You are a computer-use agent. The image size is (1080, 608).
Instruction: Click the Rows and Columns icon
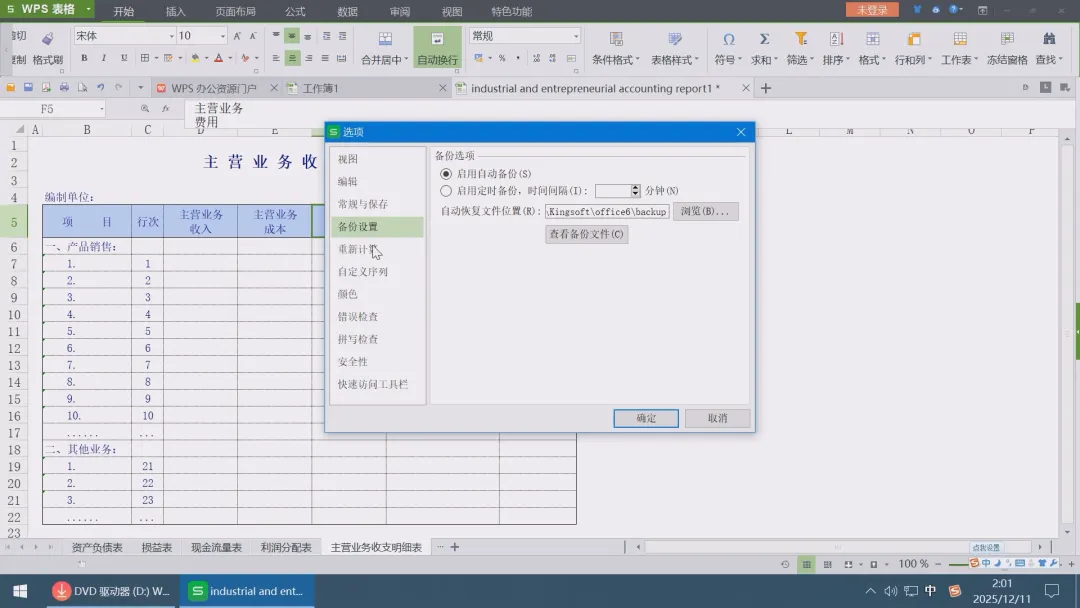[913, 39]
